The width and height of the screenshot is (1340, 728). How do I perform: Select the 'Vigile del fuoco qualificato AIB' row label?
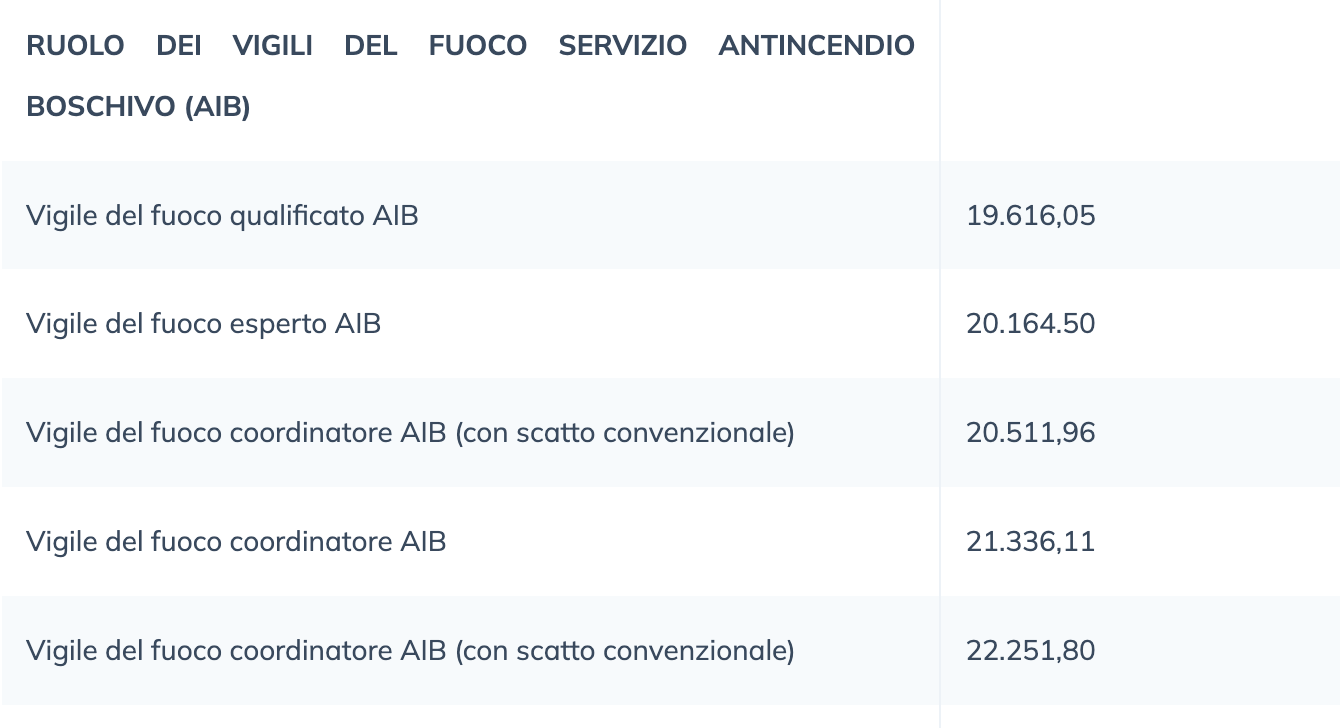pos(222,215)
